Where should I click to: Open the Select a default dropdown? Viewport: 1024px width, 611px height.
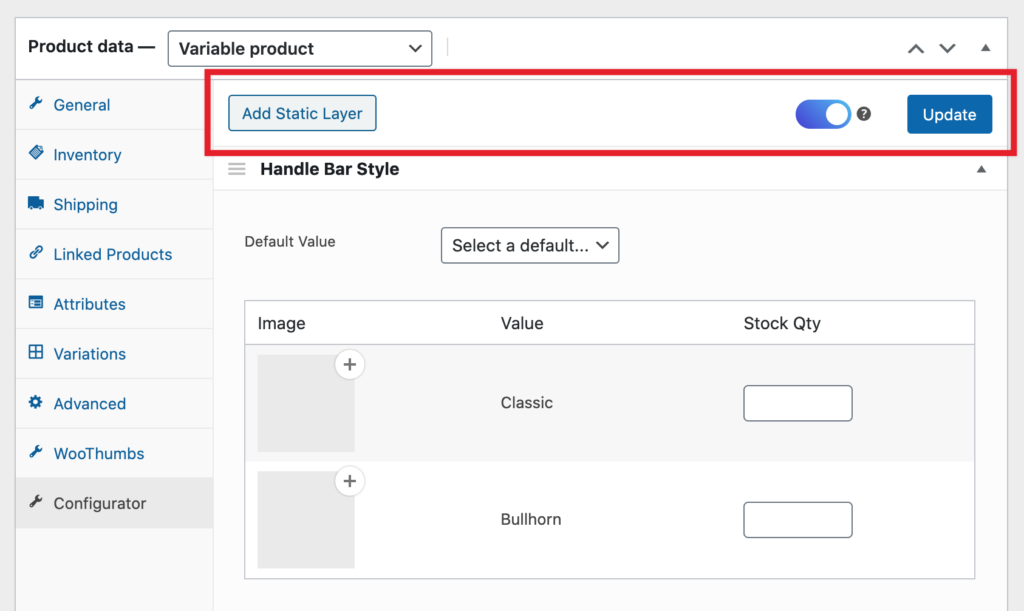(530, 245)
